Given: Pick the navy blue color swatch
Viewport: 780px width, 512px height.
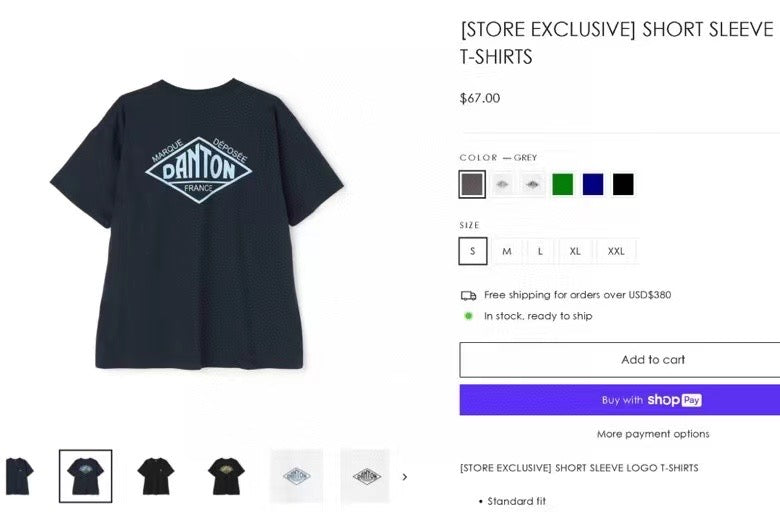Looking at the screenshot, I should (592, 184).
